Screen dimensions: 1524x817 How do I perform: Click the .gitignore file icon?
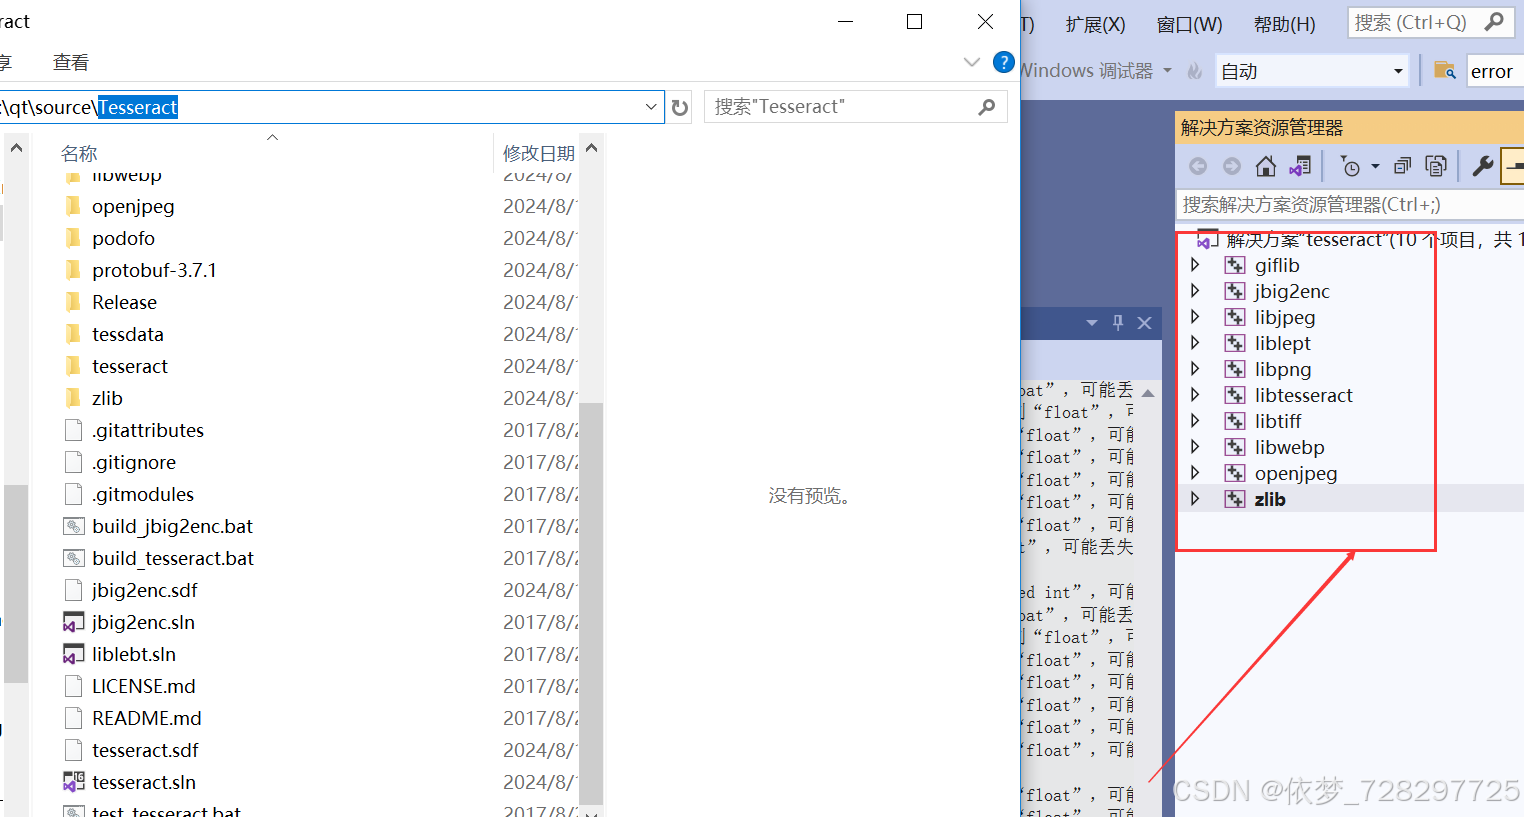point(73,462)
